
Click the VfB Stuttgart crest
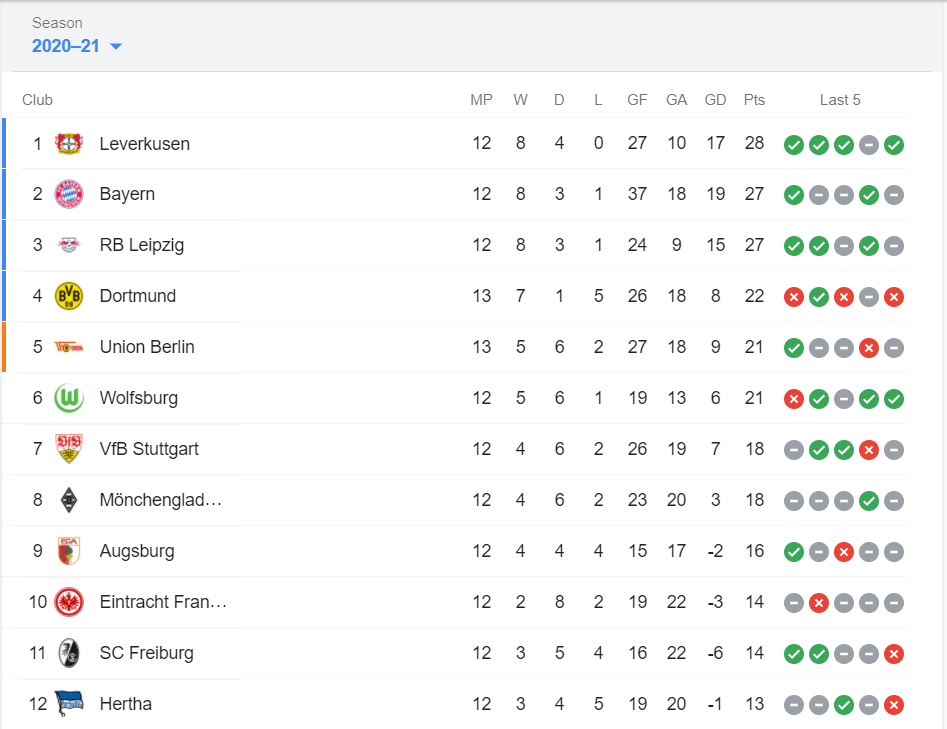tap(69, 449)
